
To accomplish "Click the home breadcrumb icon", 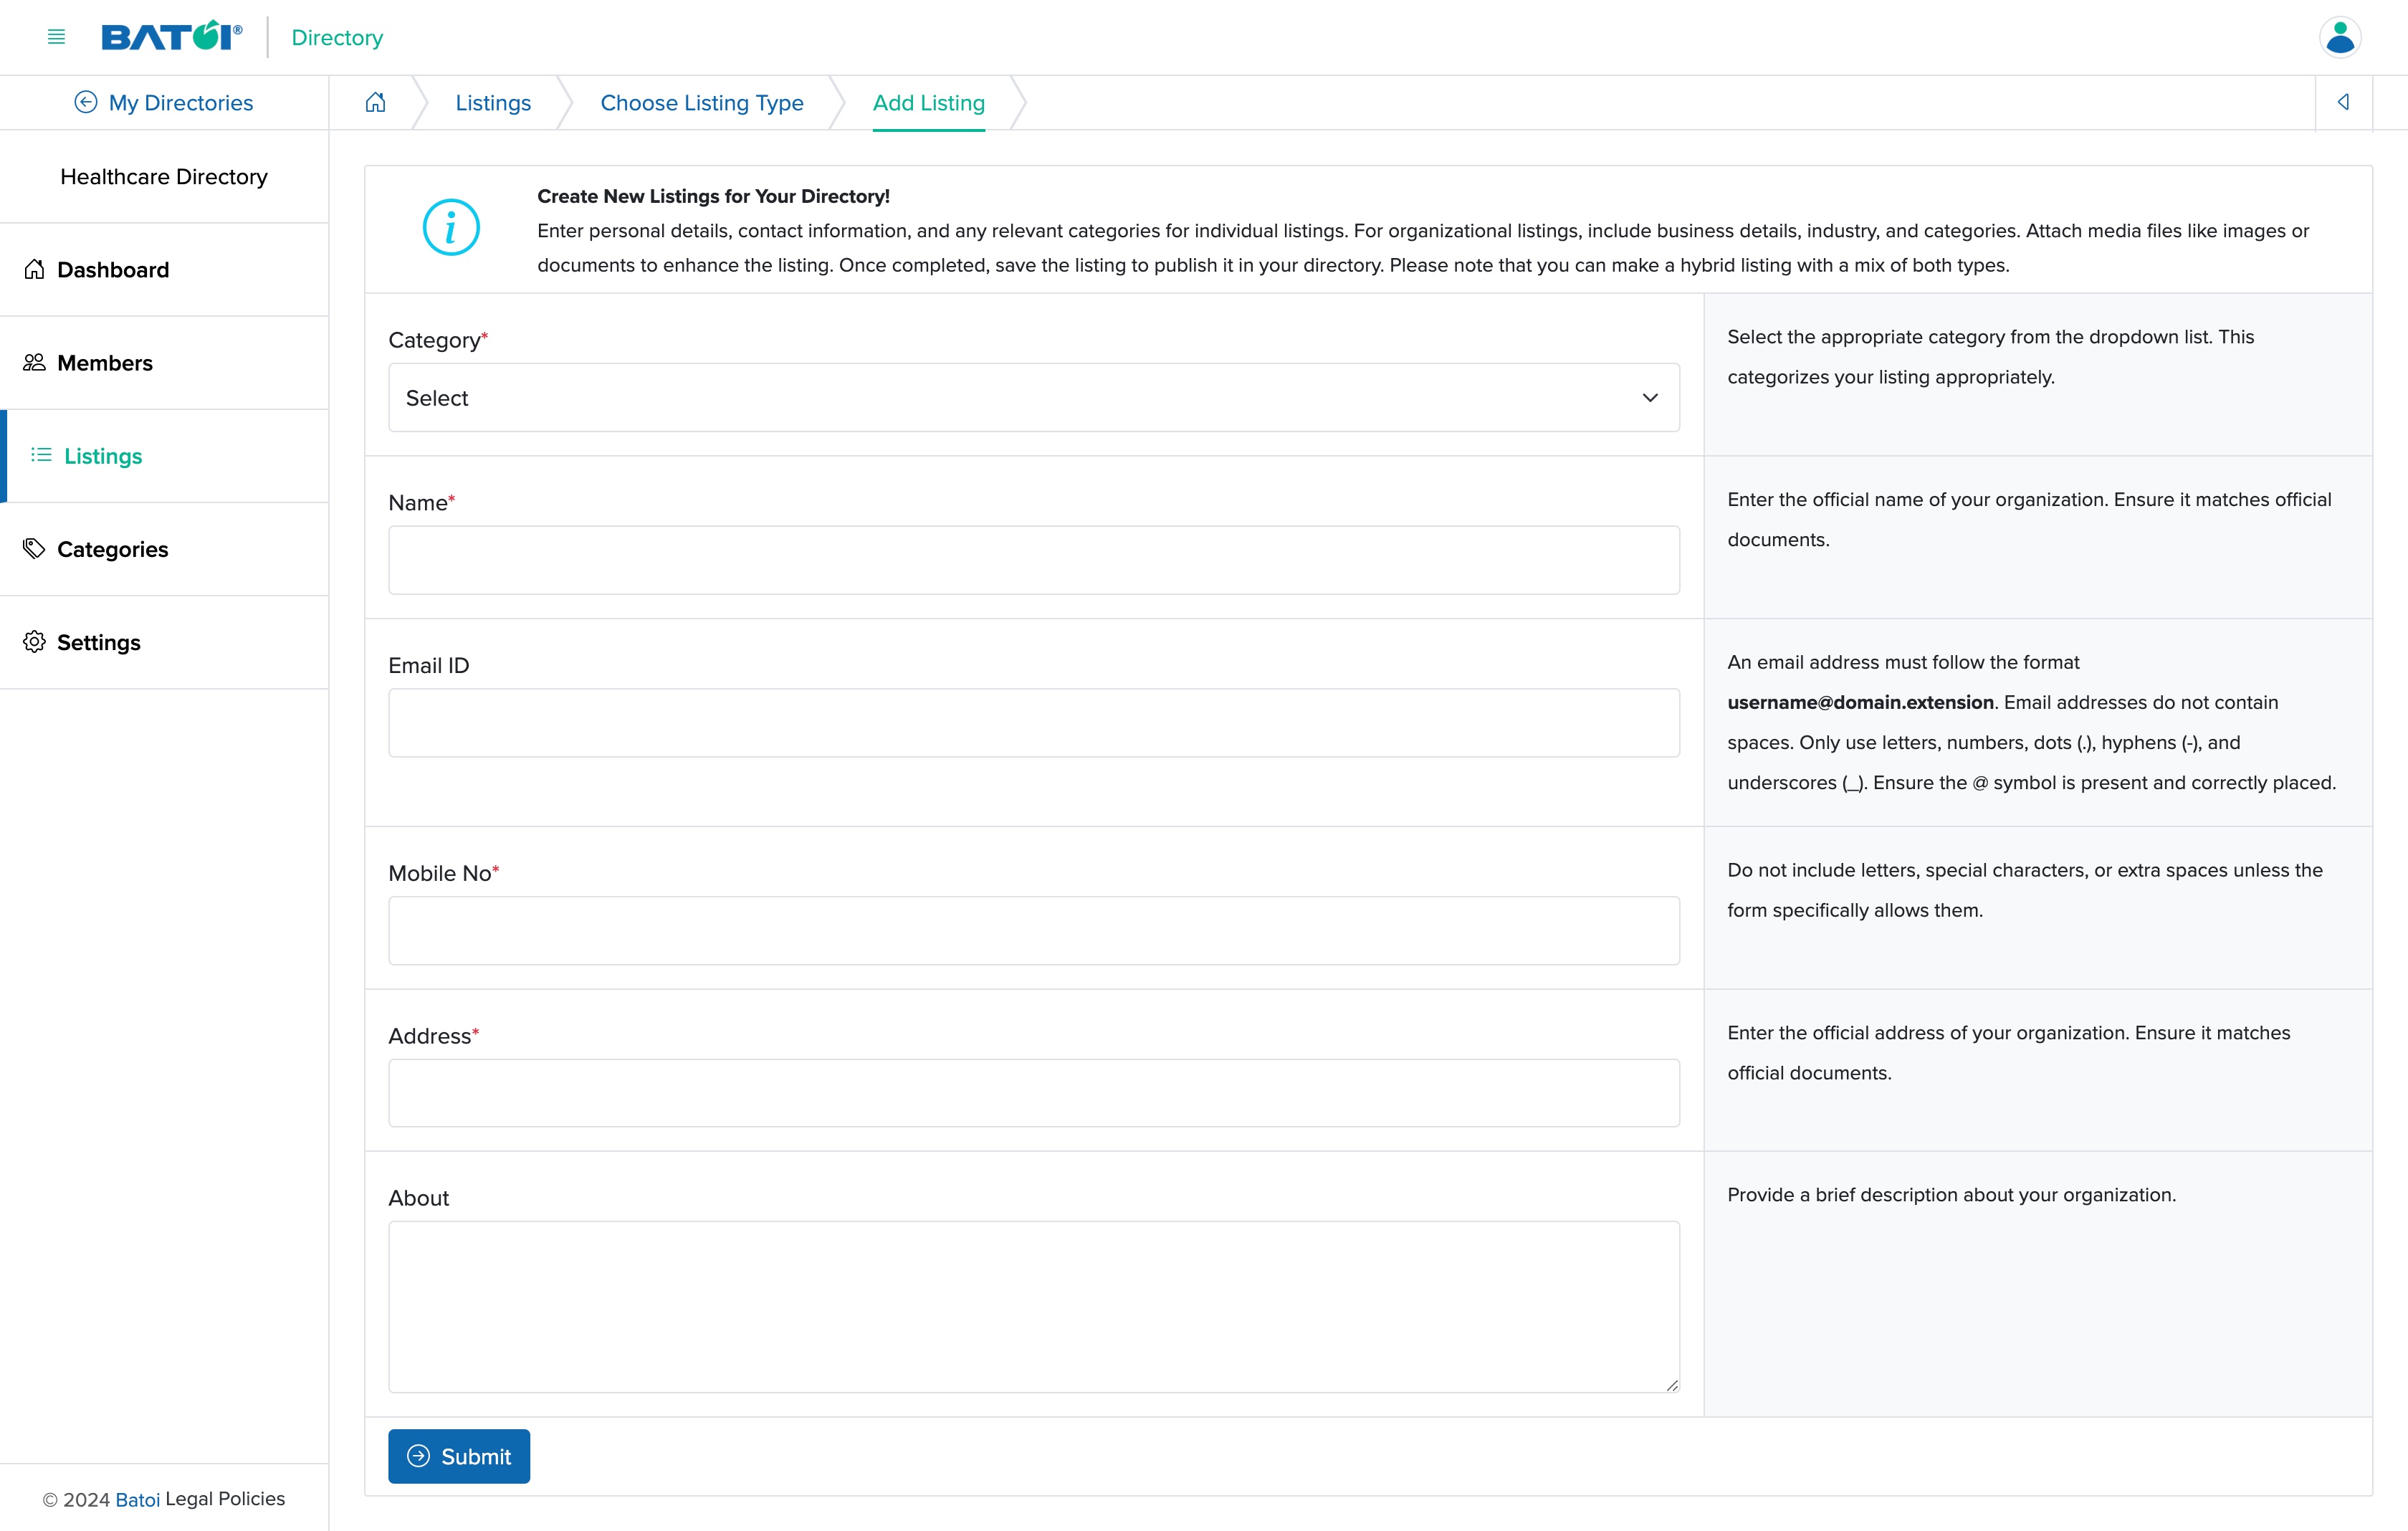I will click(x=376, y=102).
